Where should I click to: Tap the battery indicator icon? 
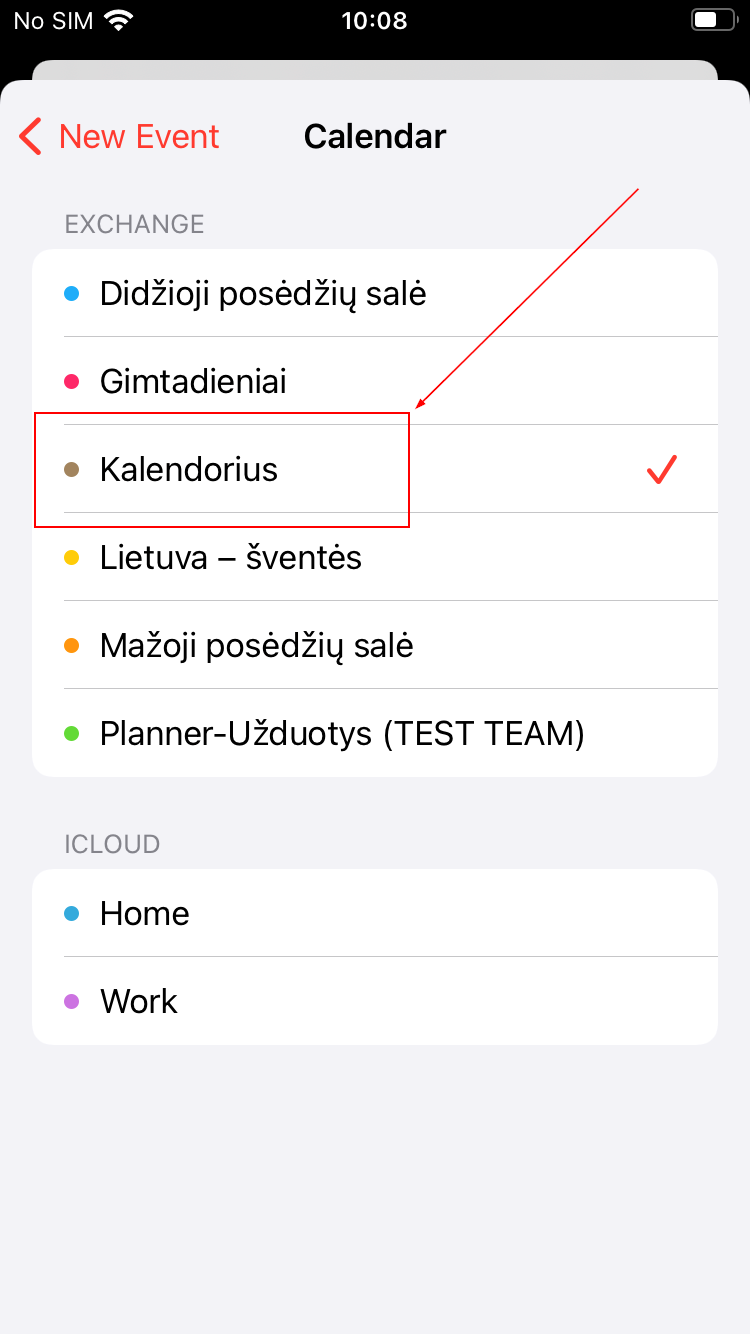[x=711, y=20]
